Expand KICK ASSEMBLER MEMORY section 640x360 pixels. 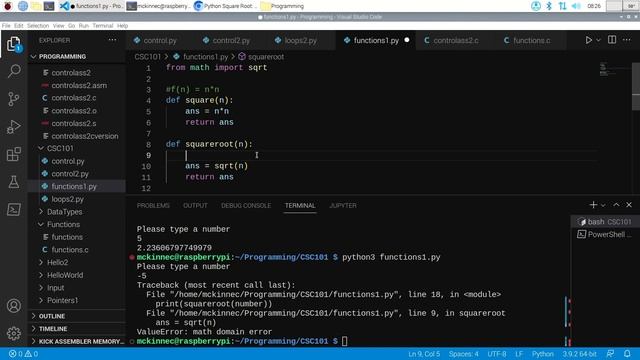coord(77,341)
